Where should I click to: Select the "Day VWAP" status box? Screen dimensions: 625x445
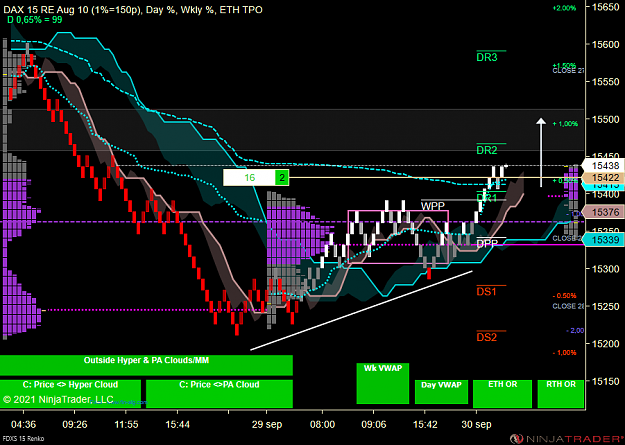[x=441, y=392]
